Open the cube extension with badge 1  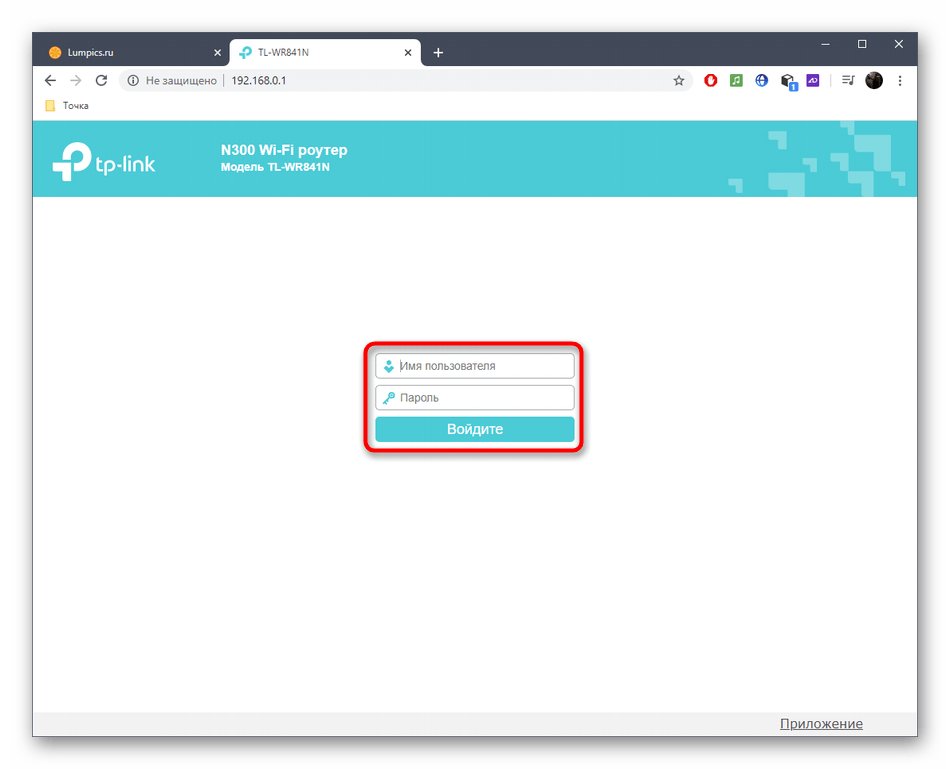point(788,81)
